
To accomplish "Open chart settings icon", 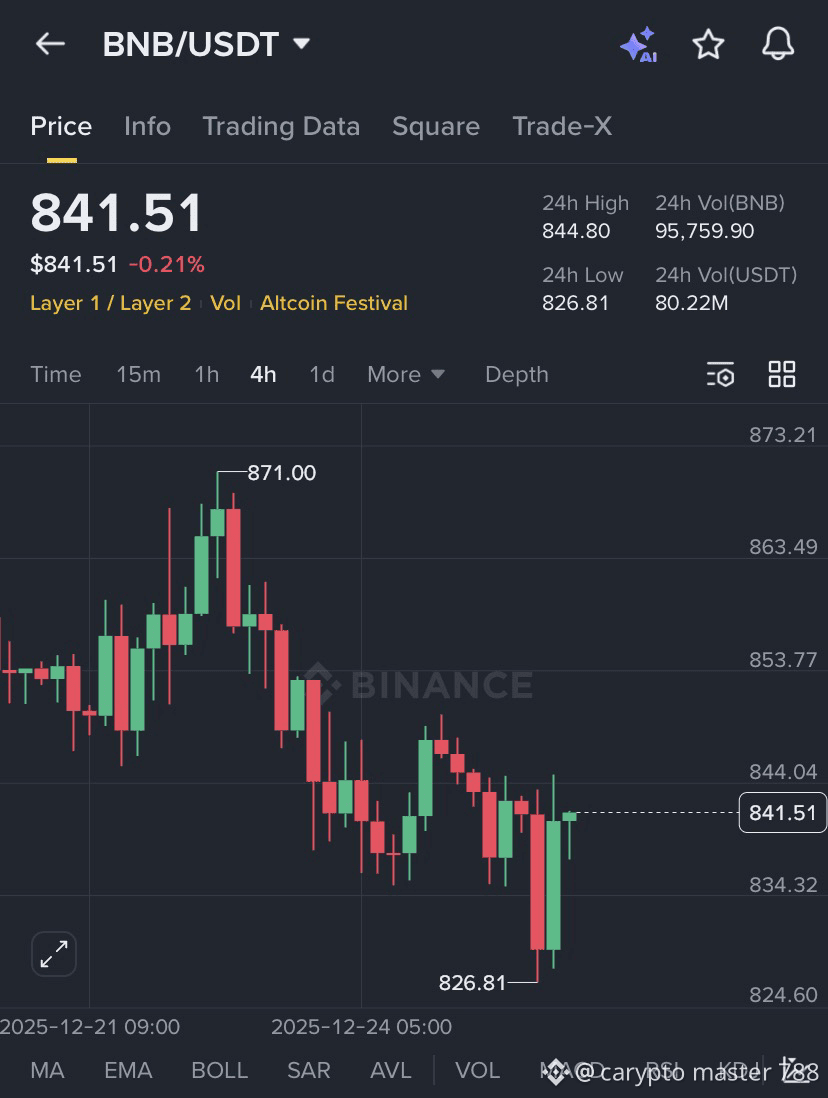I will 720,374.
